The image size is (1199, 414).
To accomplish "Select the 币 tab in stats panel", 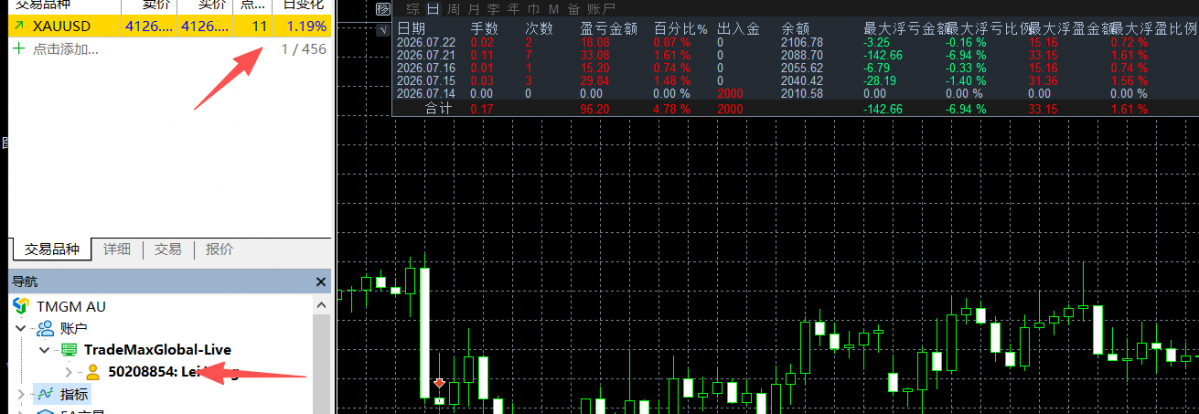I will tap(533, 9).
